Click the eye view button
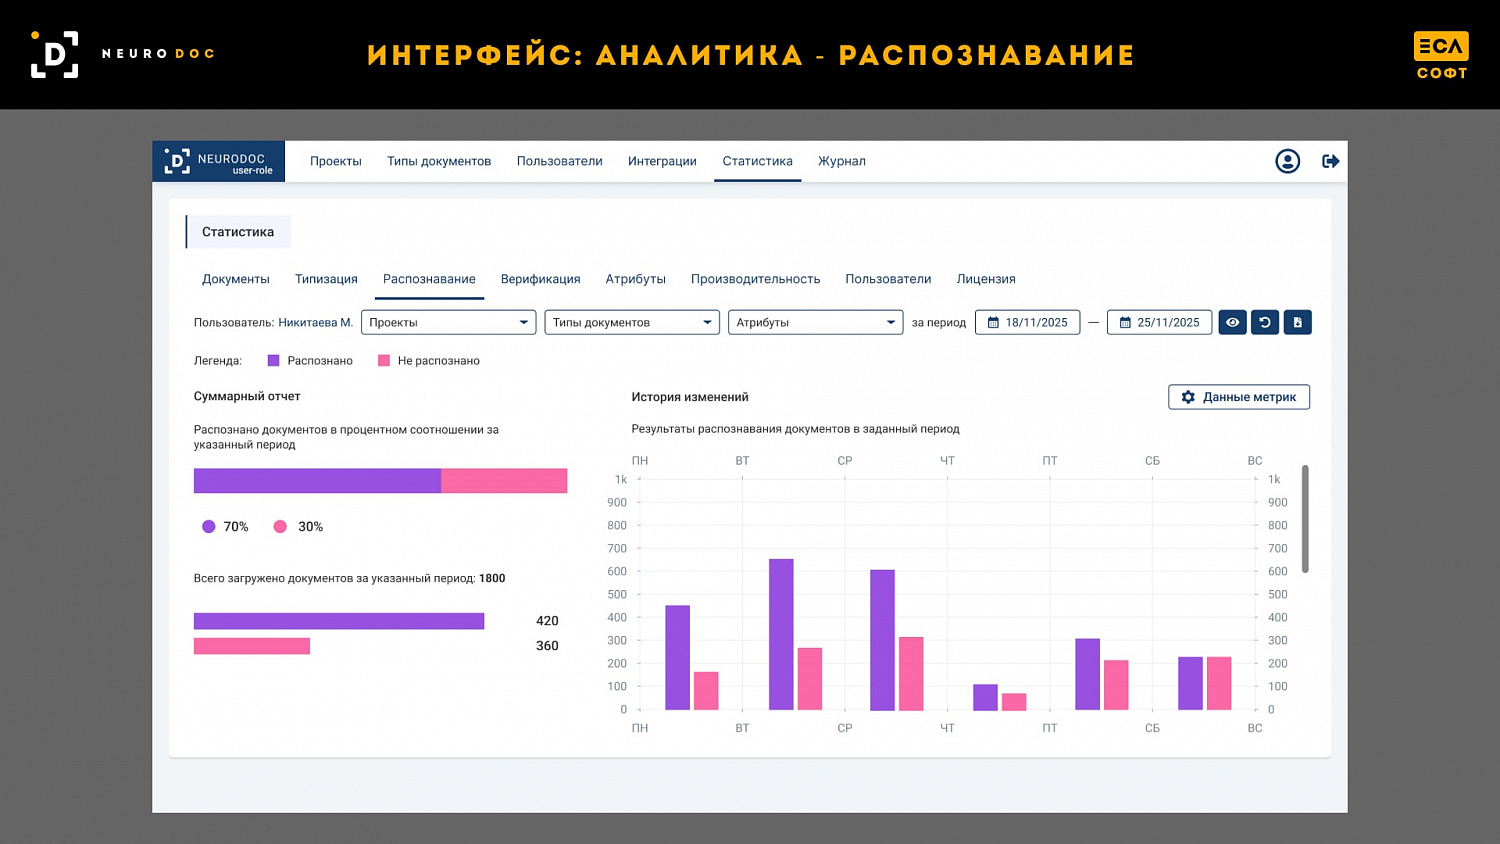Screen dimensions: 1500x844 (x=1232, y=322)
